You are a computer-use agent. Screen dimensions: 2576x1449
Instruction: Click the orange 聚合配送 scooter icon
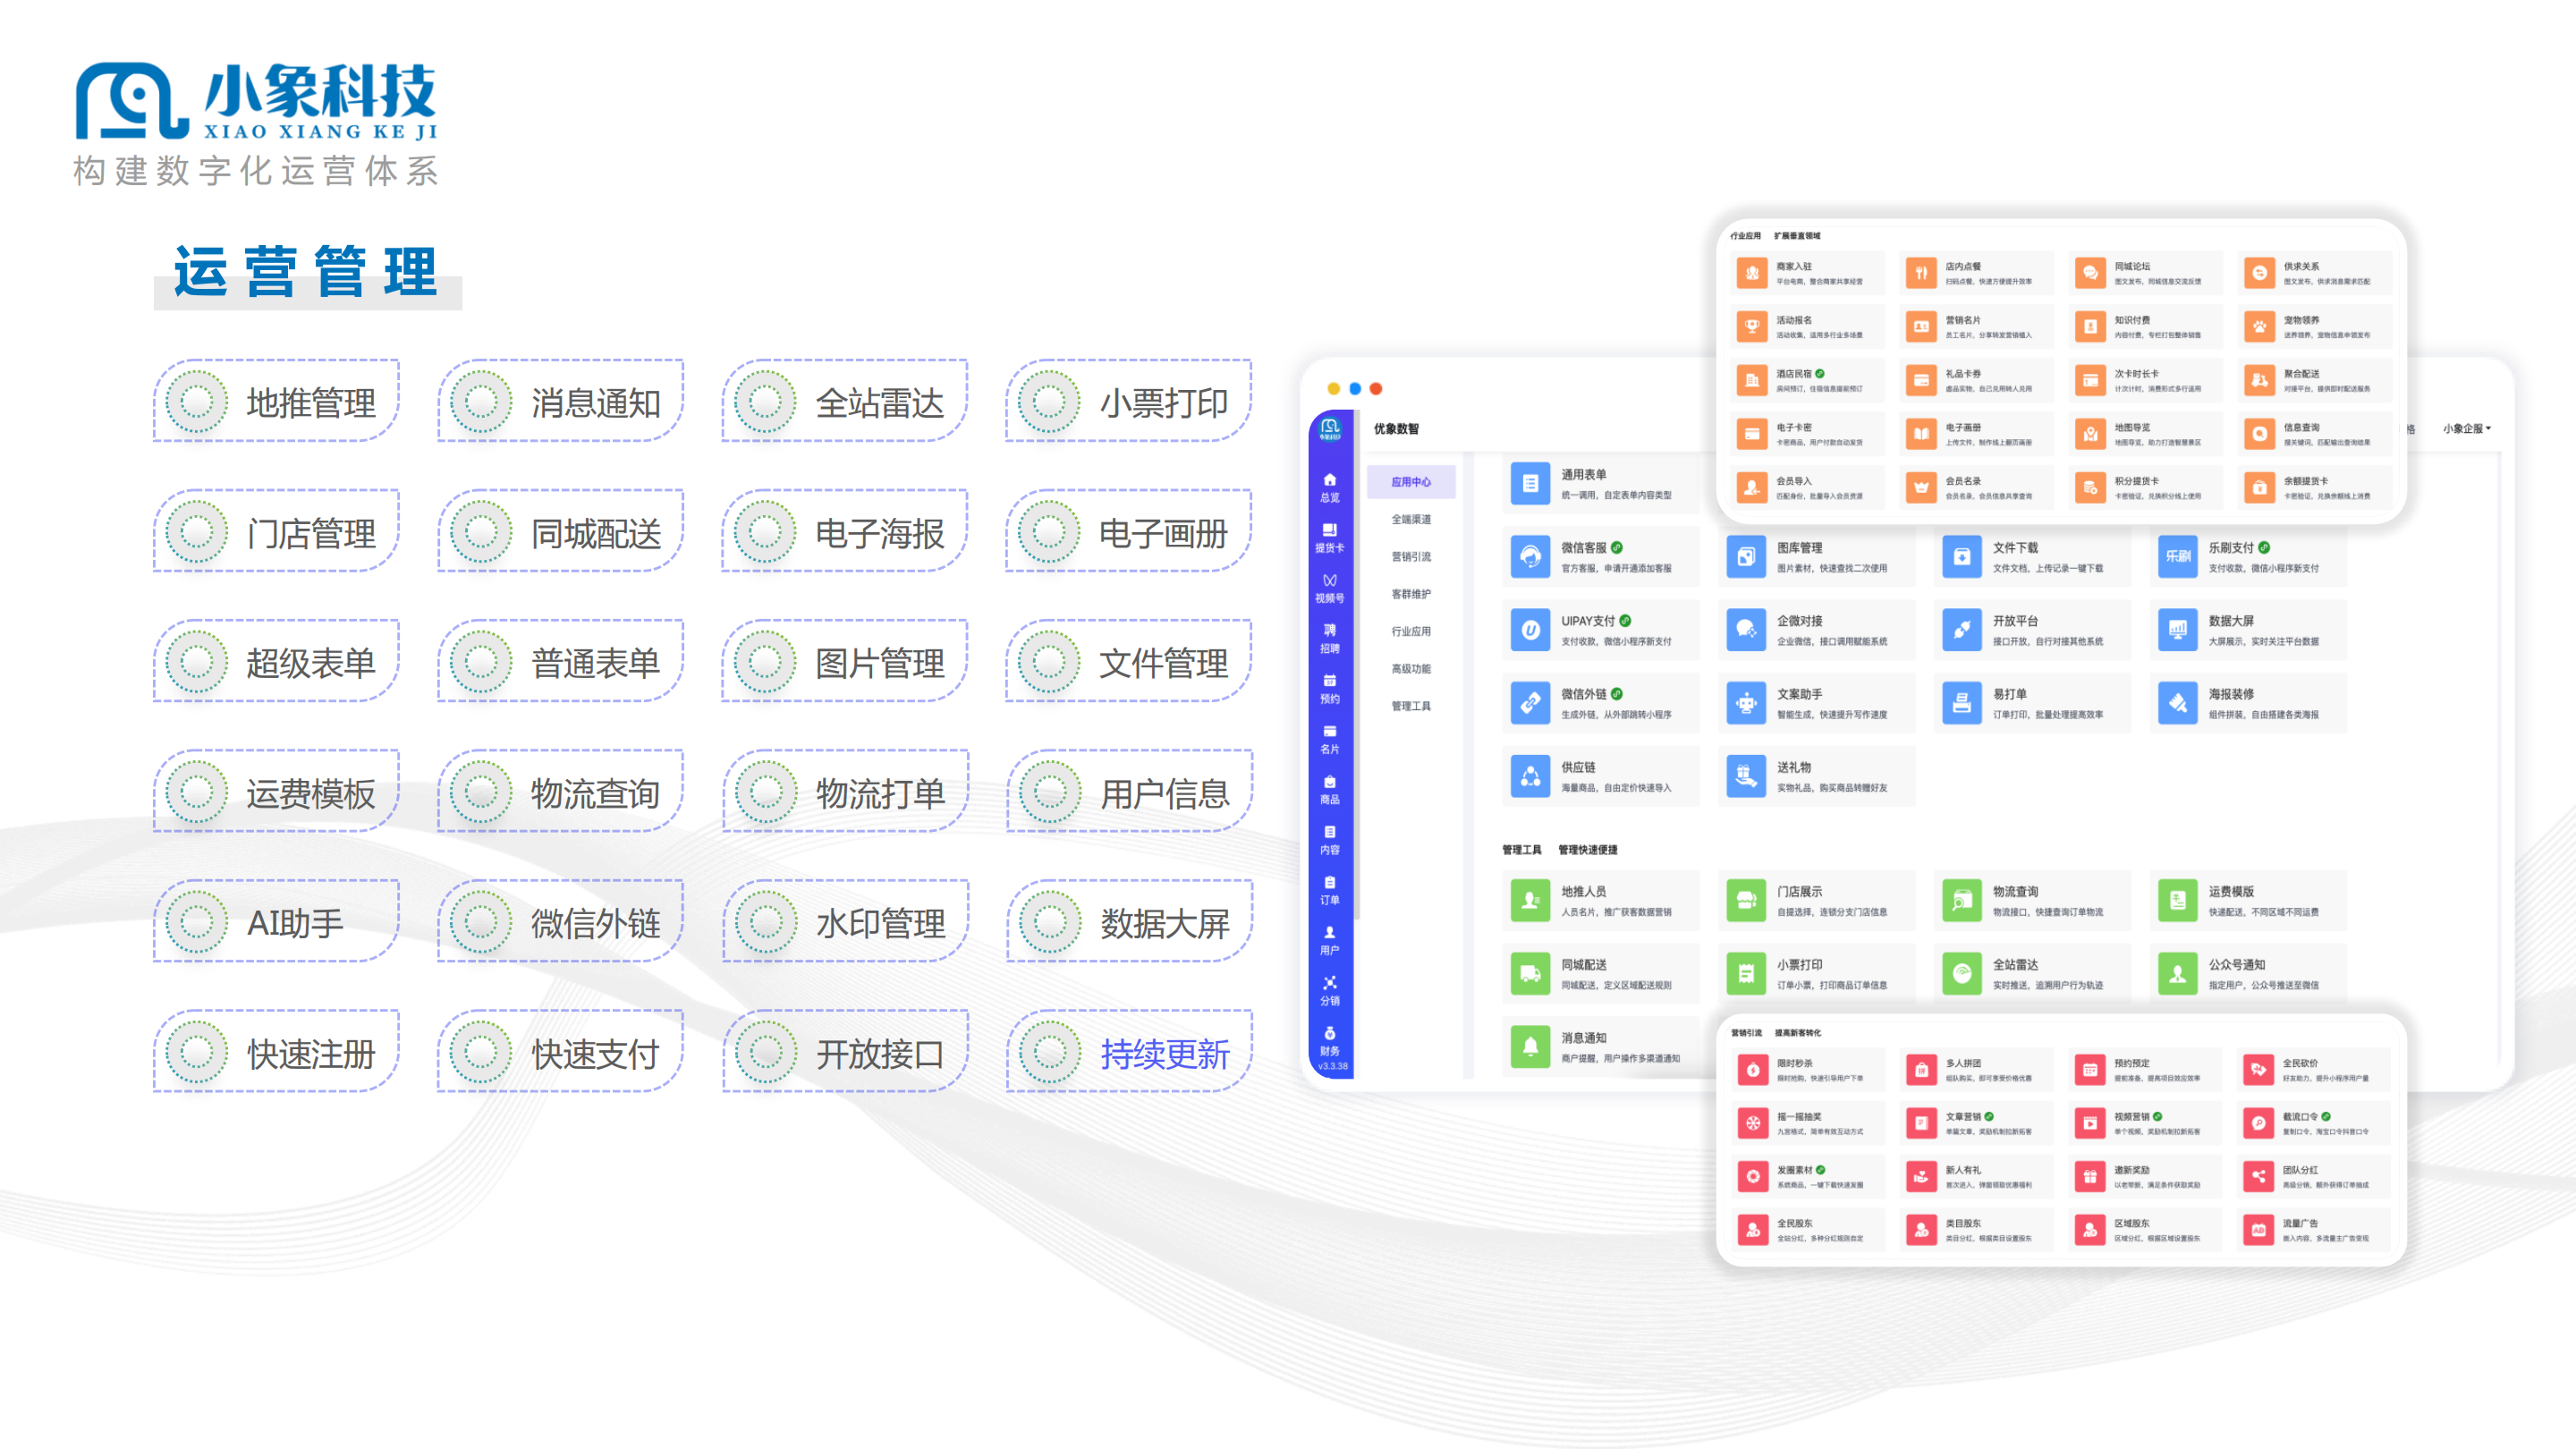tap(2259, 380)
